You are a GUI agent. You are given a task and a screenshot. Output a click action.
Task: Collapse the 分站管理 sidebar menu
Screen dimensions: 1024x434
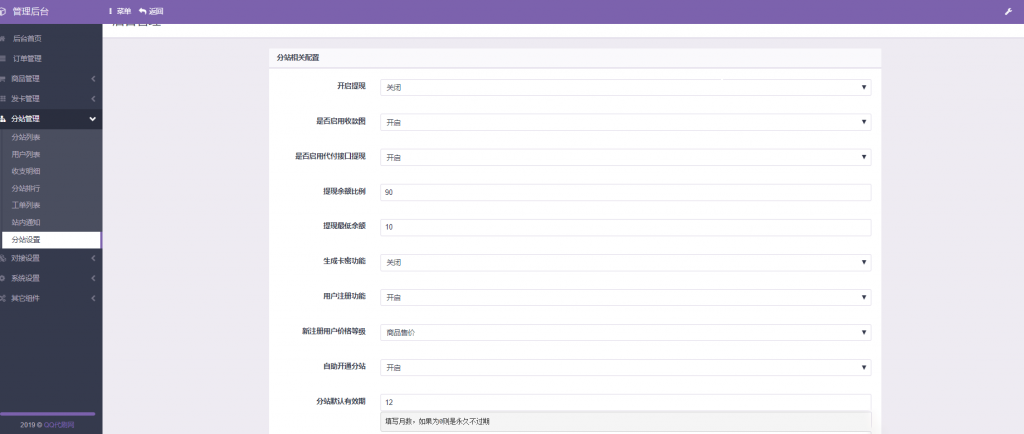pos(51,119)
